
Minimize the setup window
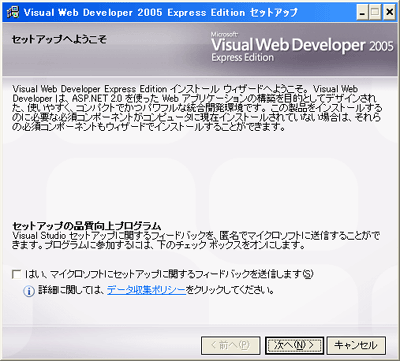[362, 13]
